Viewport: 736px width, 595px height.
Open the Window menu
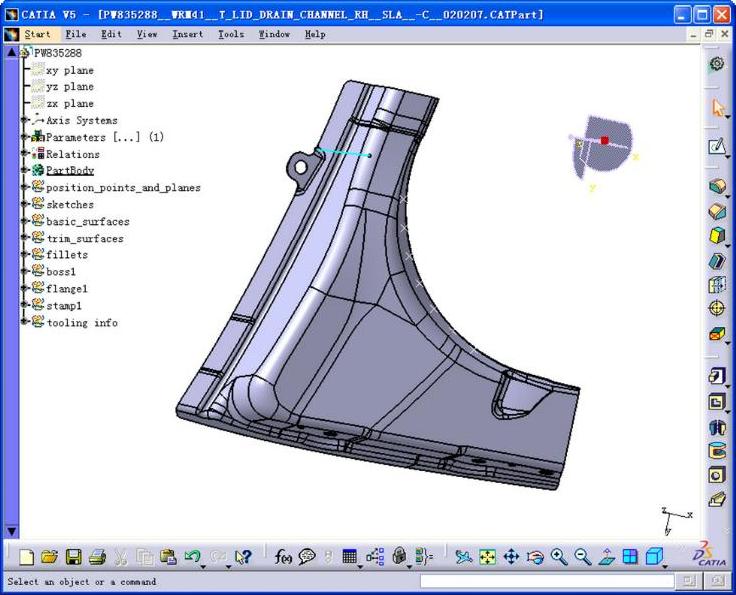click(274, 34)
